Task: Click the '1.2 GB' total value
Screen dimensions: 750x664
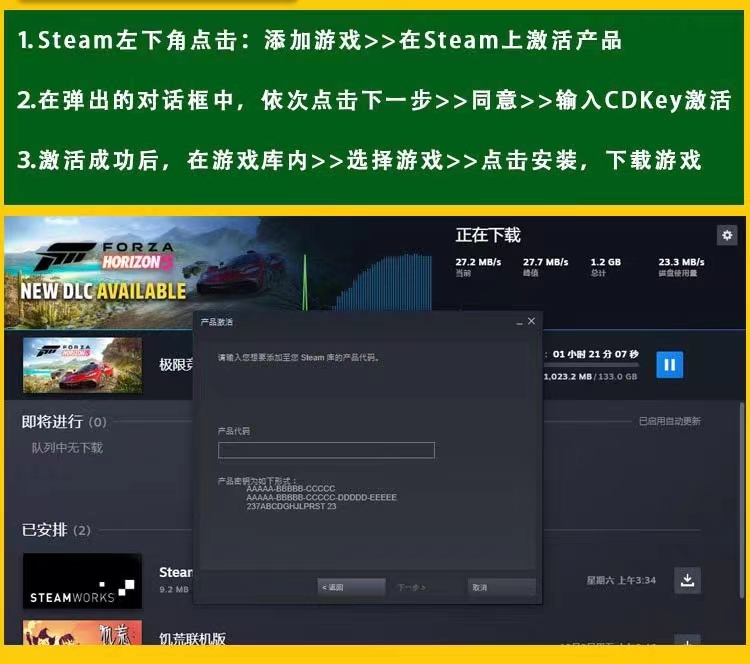Action: coord(606,262)
